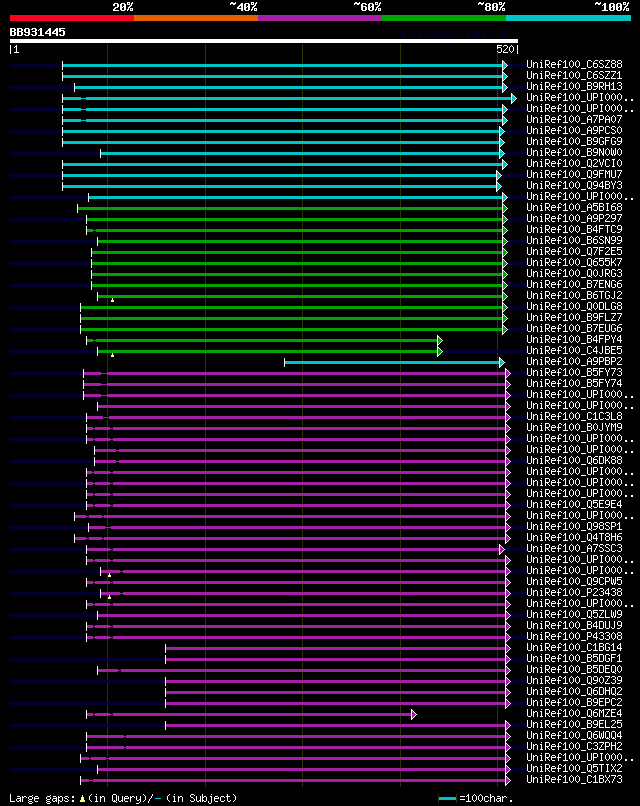
Task: Select label UniRef100_B9FLZ7
Action: pos(574,318)
